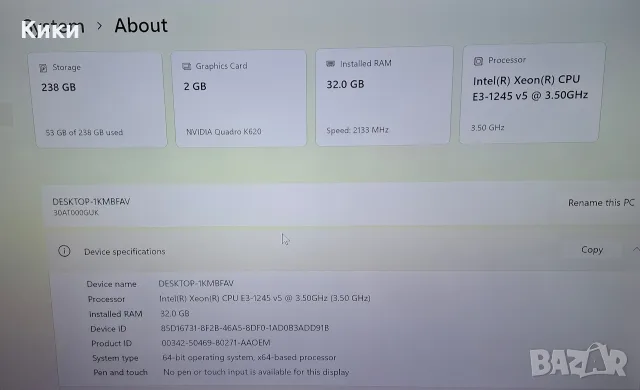
Task: Select the 'No pen or touch input' text
Action: 256,372
